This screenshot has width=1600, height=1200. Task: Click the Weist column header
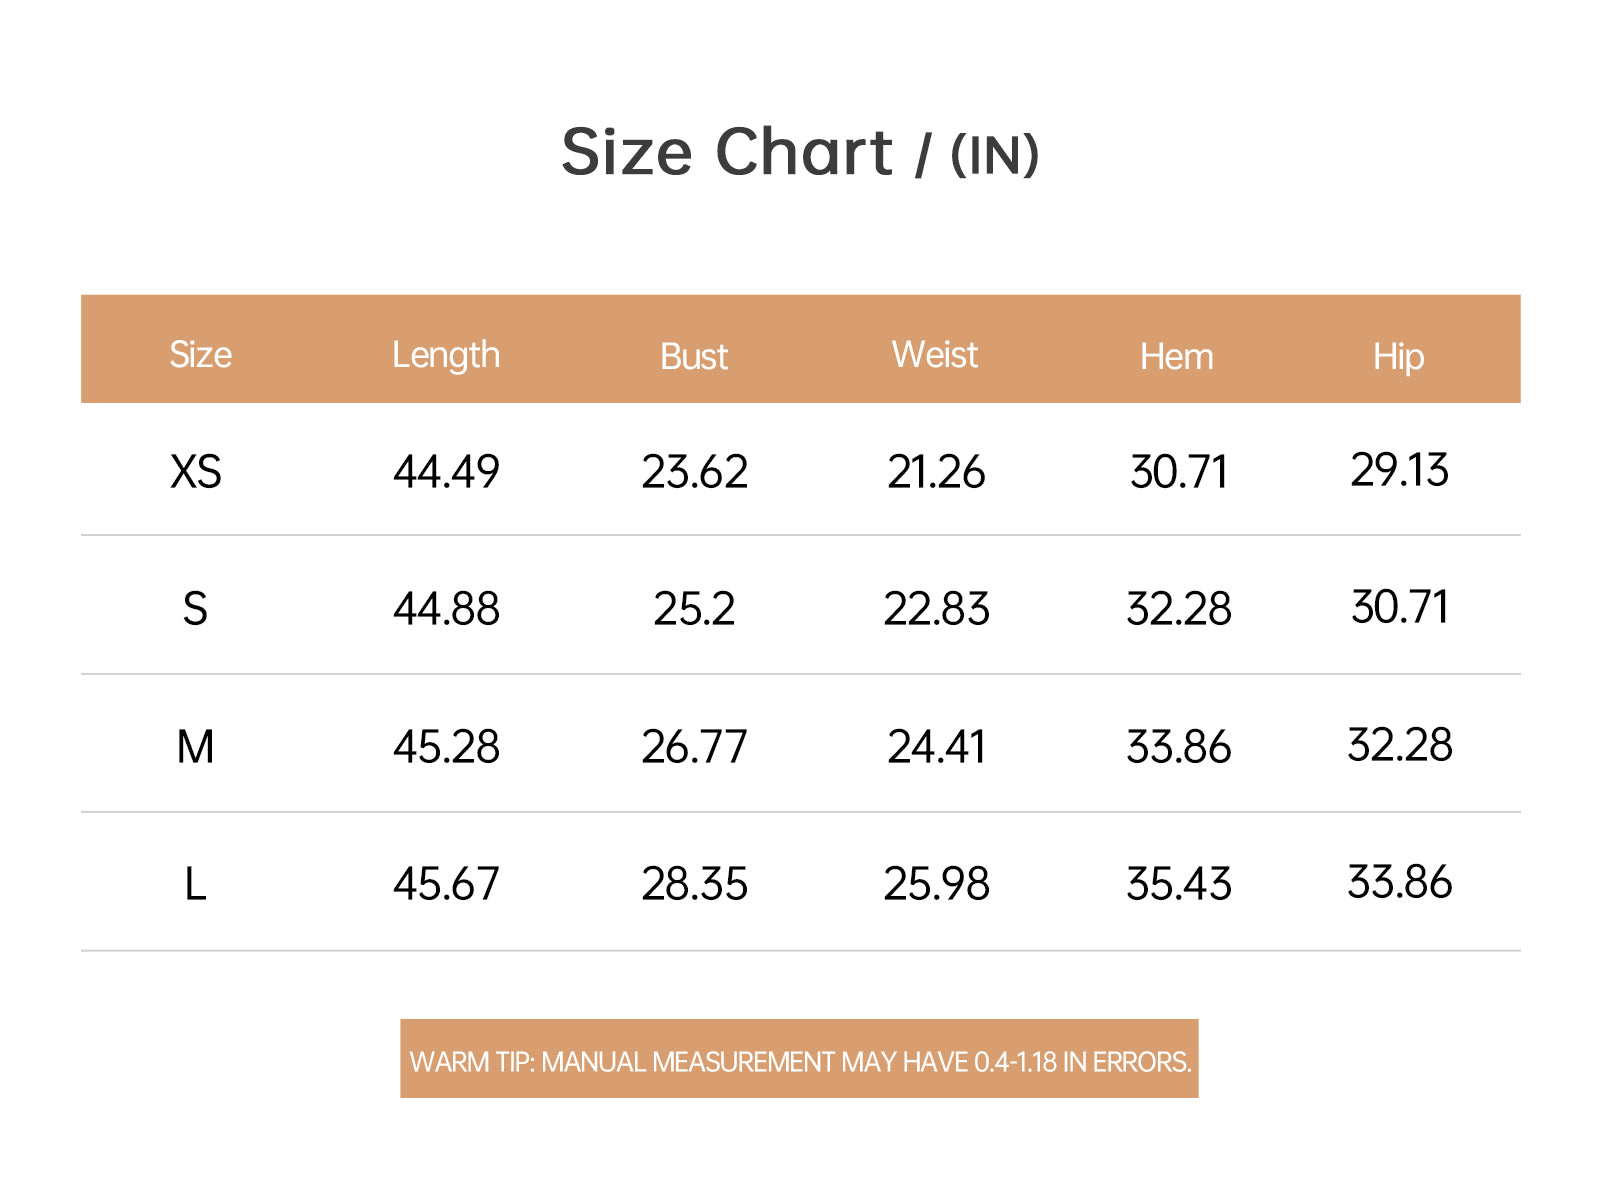tap(935, 355)
